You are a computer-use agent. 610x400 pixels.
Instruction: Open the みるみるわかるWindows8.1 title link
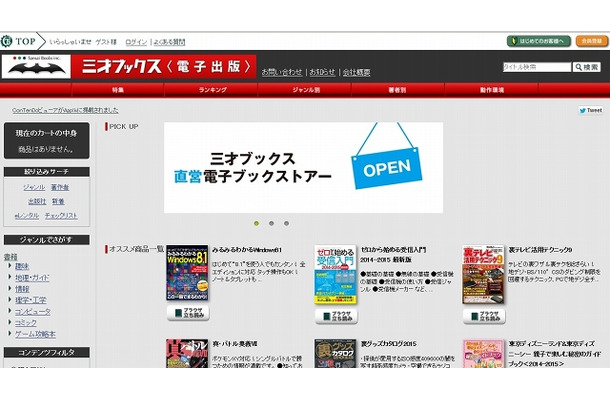point(247,250)
